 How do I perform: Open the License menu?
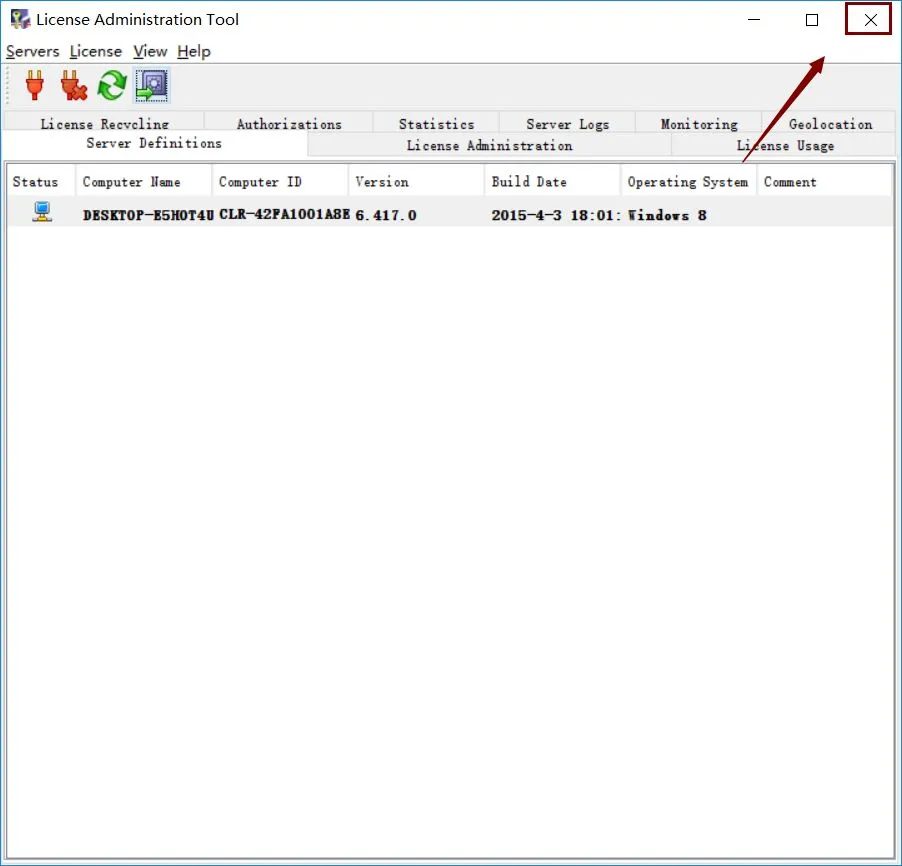click(x=95, y=51)
